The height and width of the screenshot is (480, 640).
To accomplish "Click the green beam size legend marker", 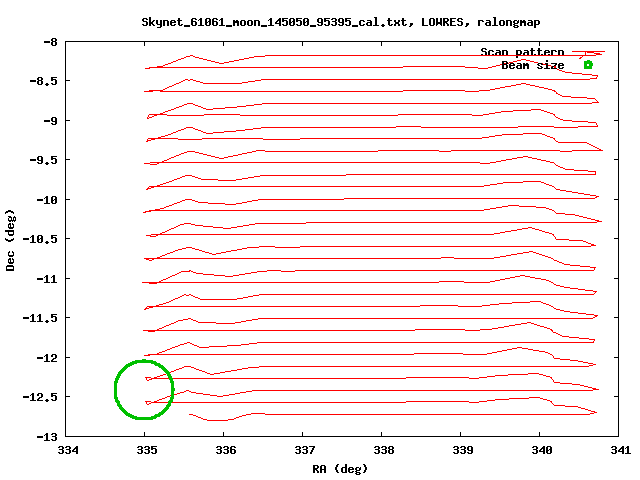I will (588, 64).
